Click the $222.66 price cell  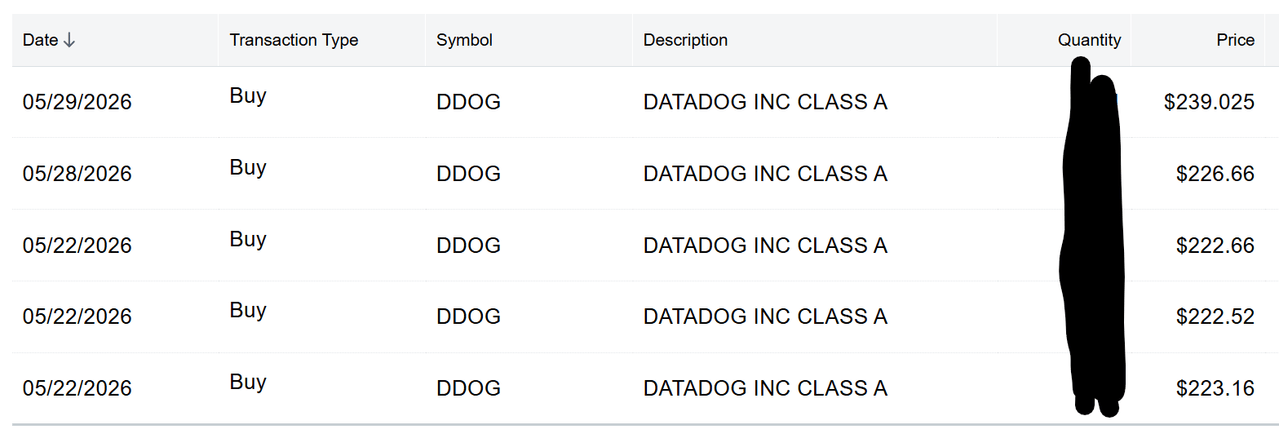tap(1215, 245)
